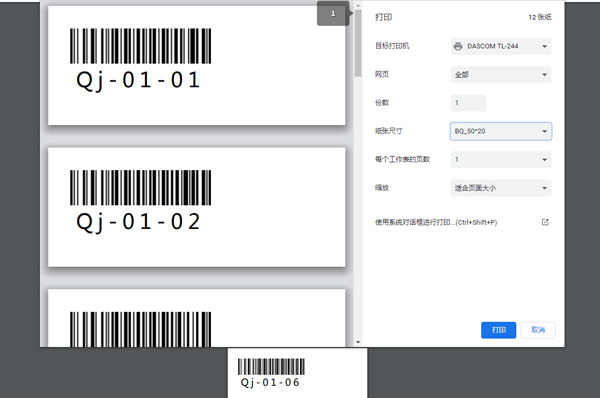Click the preview scrollbar thumb
Viewport: 600px width, 398px height.
click(358, 43)
